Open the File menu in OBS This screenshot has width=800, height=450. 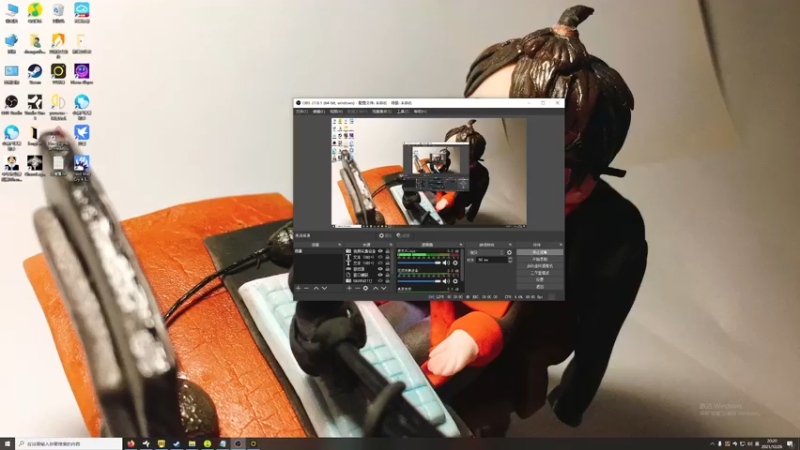(302, 111)
